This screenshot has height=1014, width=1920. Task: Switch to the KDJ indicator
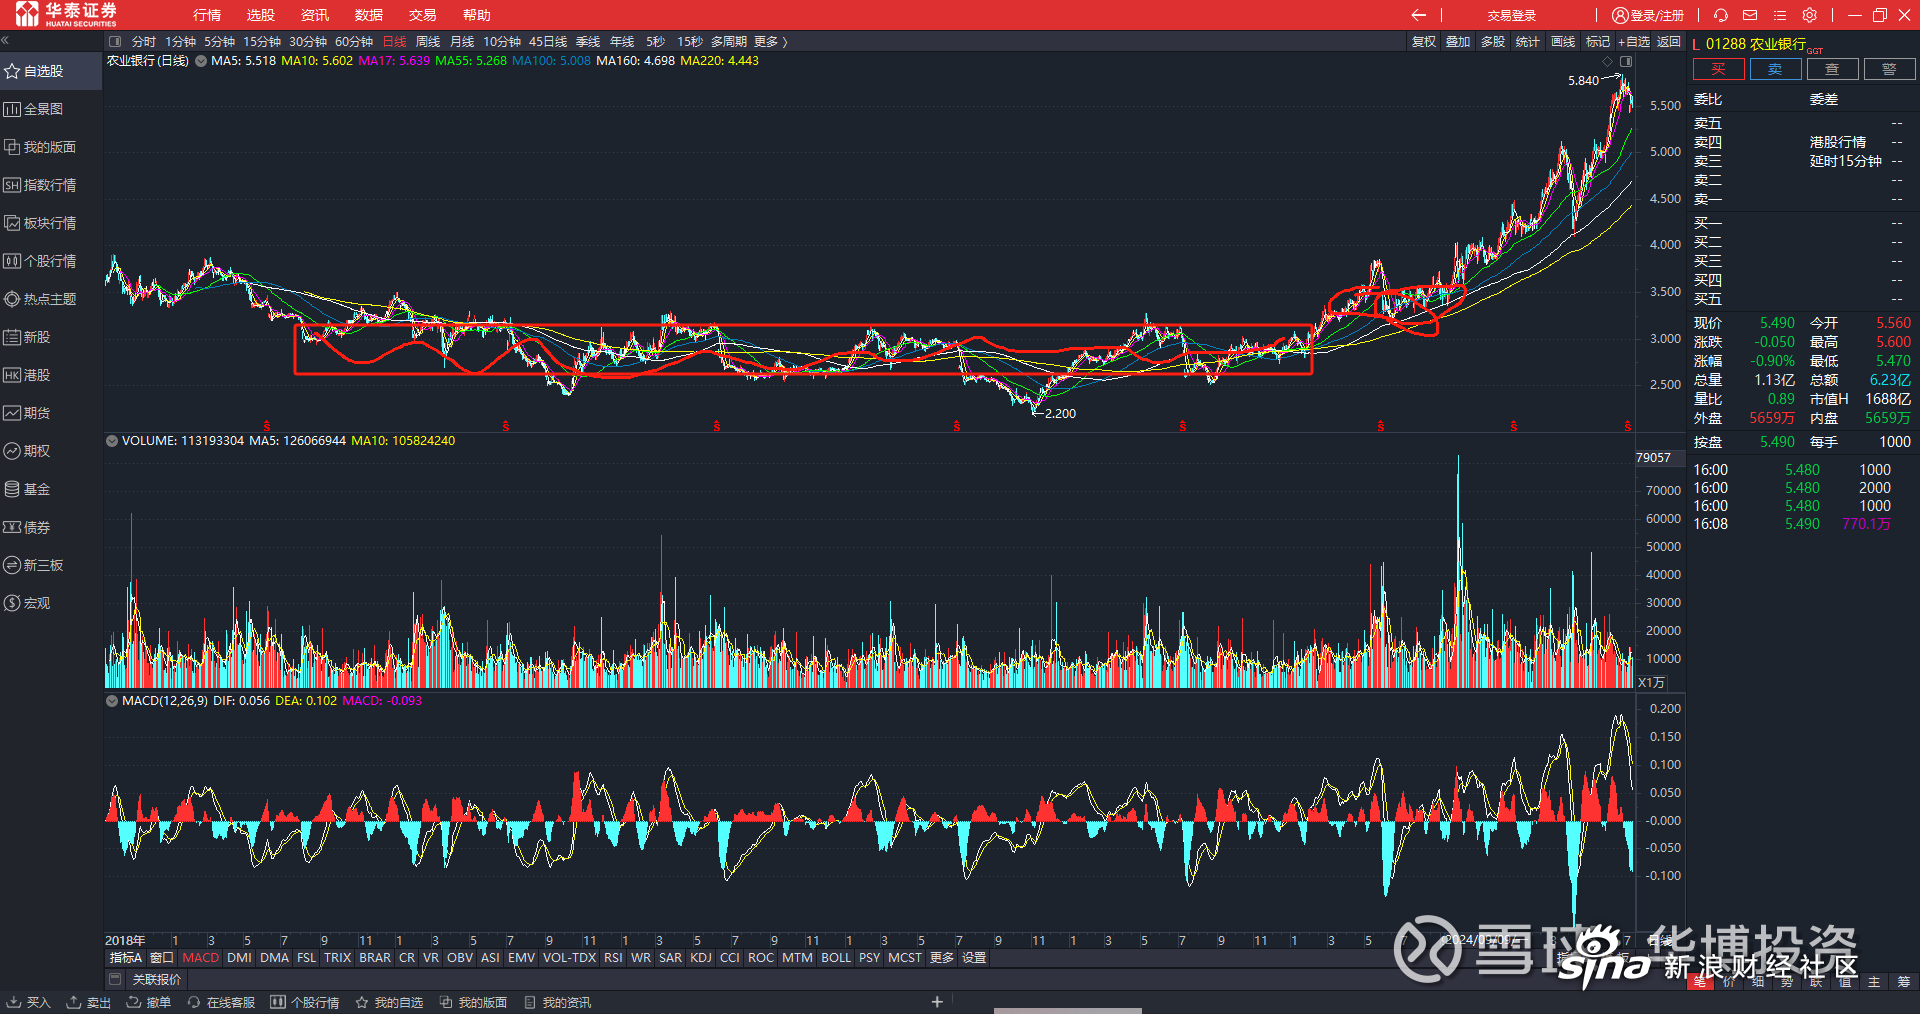[x=701, y=958]
